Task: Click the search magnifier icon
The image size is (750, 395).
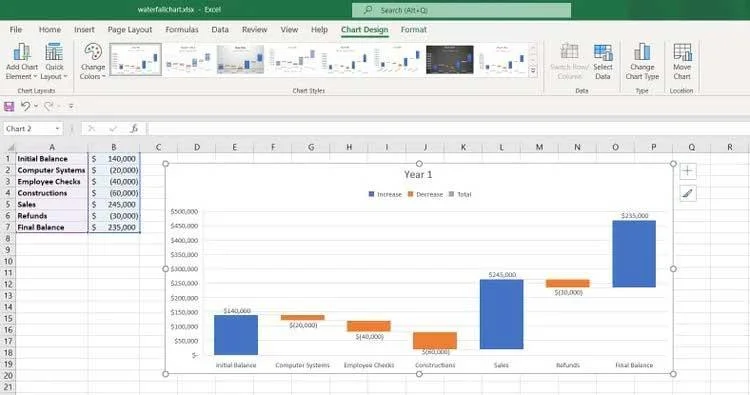Action: [368, 10]
